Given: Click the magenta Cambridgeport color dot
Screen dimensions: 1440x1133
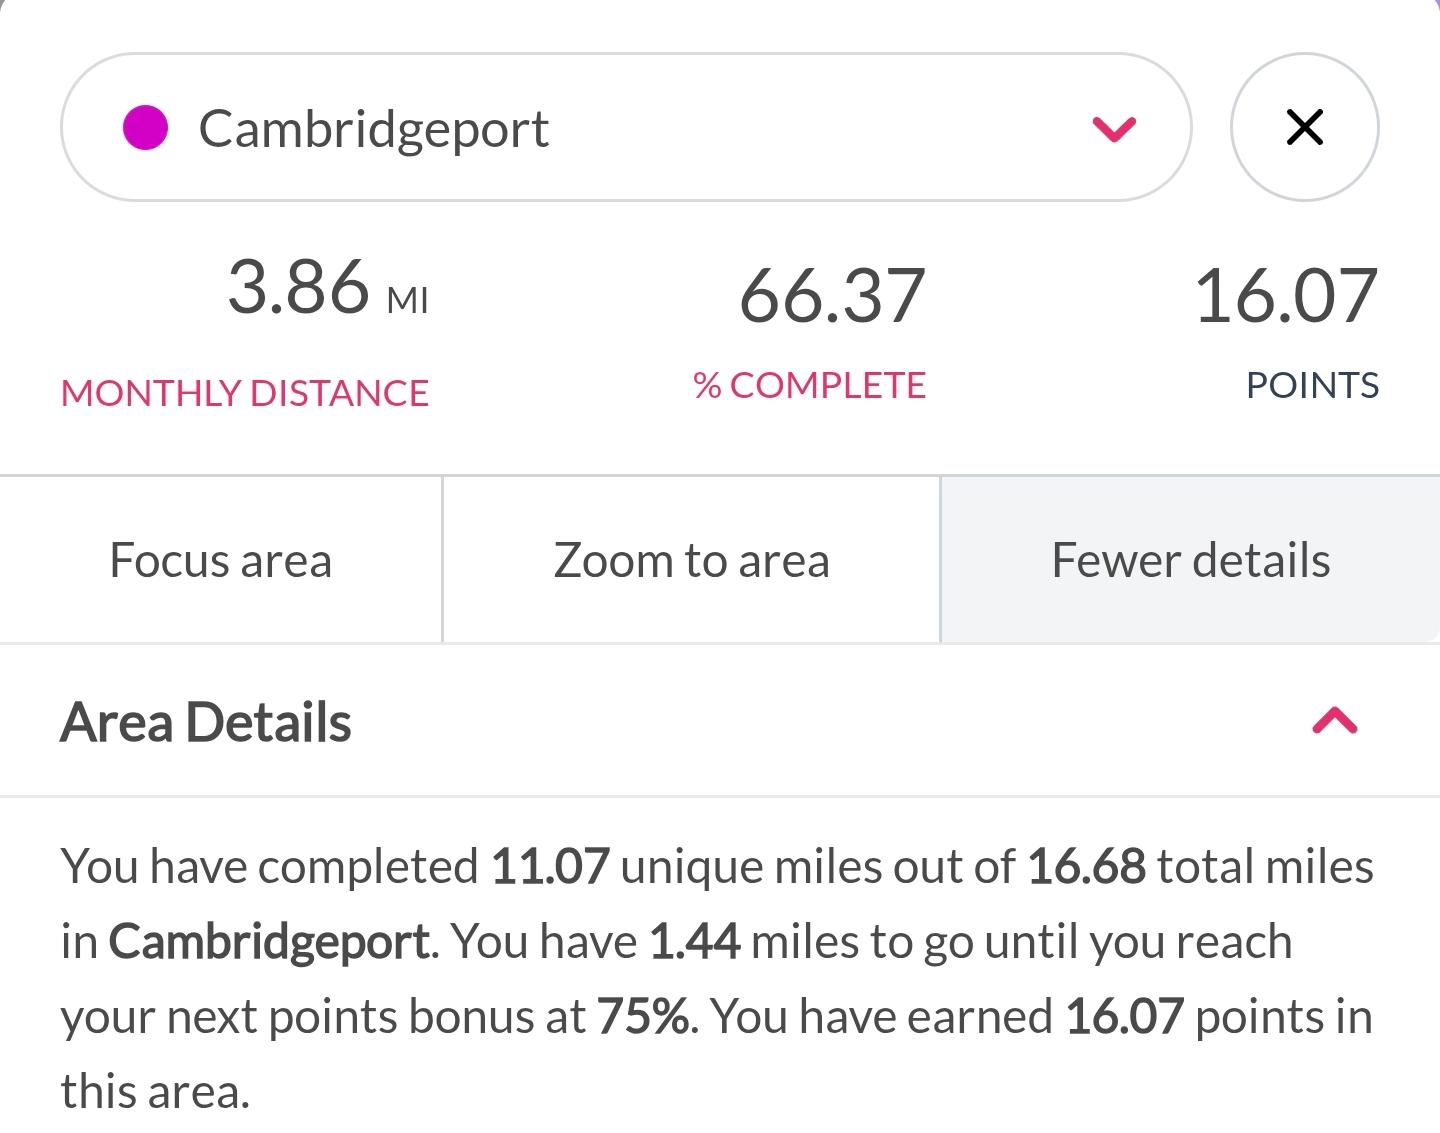Looking at the screenshot, I should (x=145, y=128).
